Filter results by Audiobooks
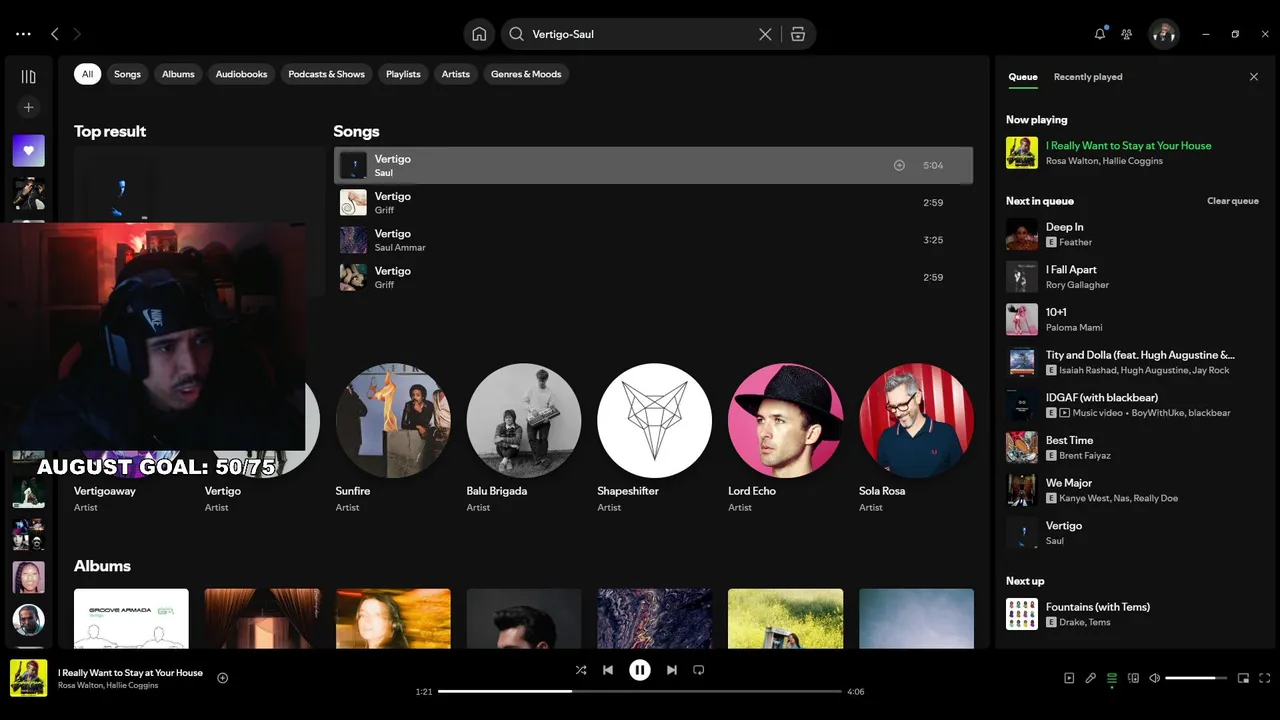Viewport: 1280px width, 720px height. (x=241, y=74)
